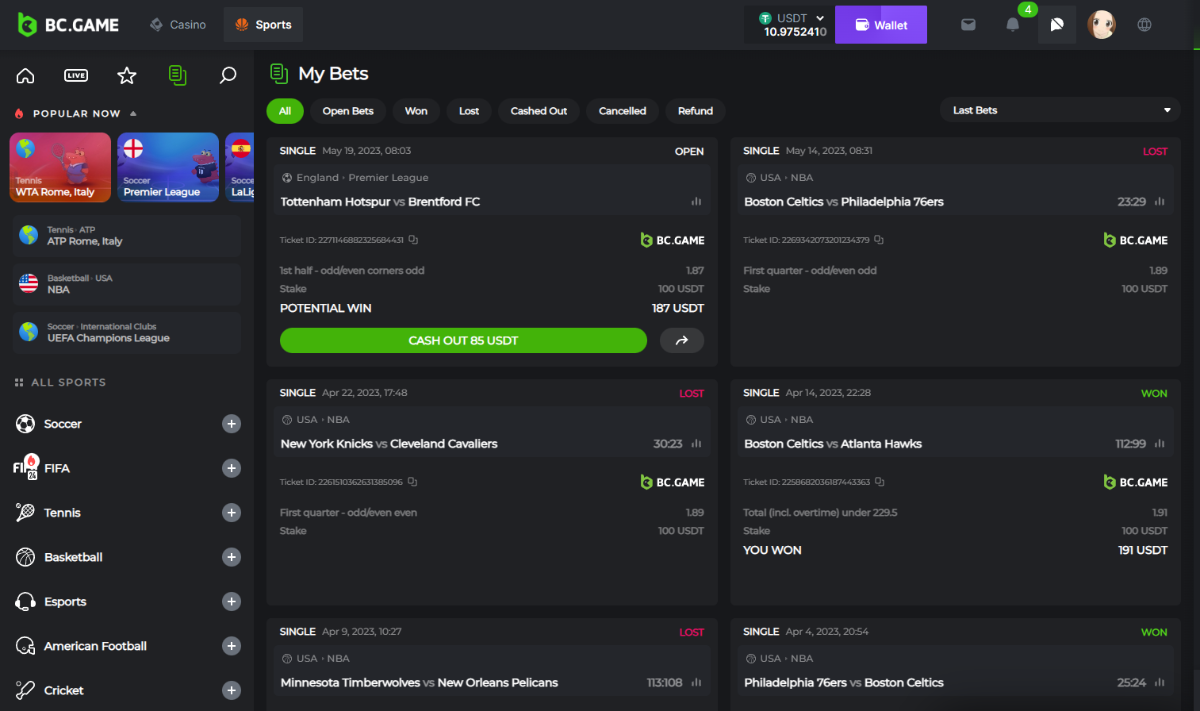Click the globe language icon

pos(1145,25)
